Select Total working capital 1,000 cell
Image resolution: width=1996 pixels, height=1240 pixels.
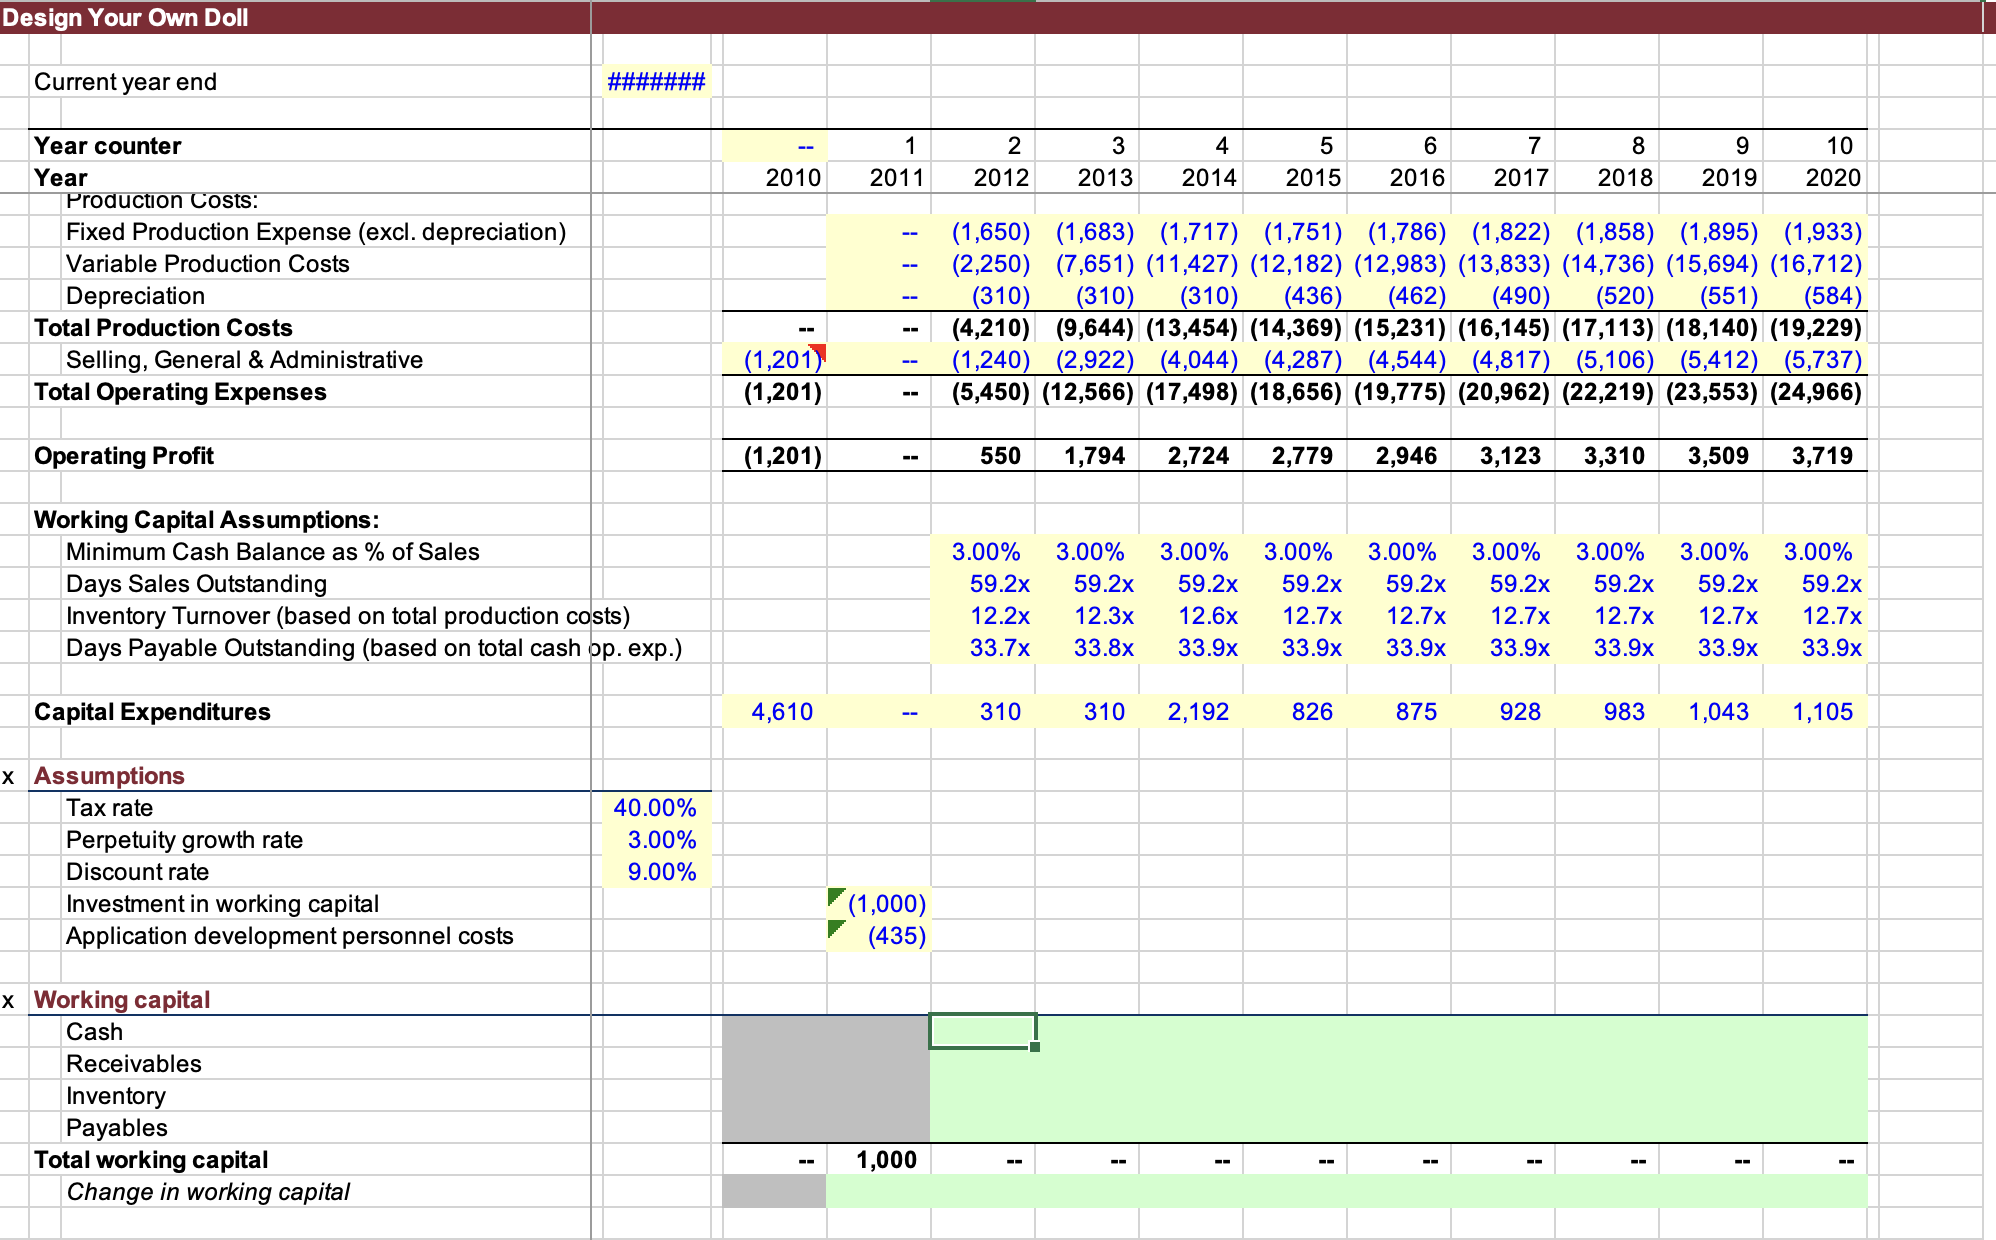click(x=885, y=1160)
